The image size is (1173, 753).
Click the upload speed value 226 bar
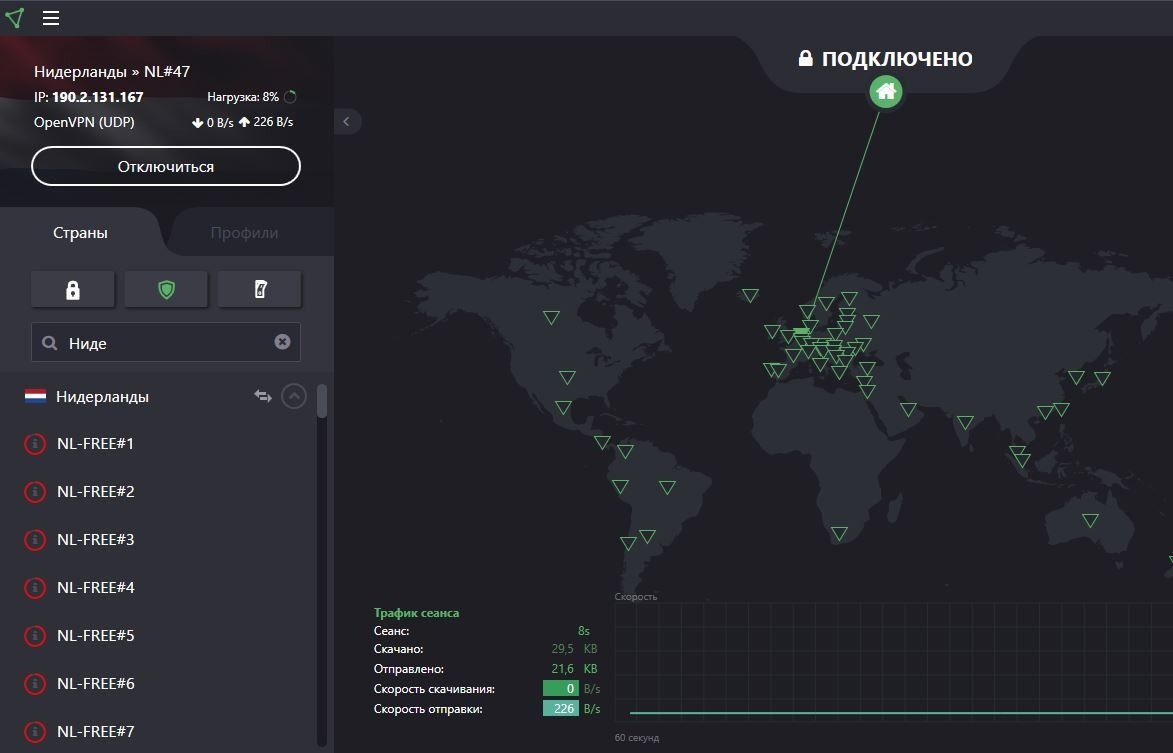[560, 708]
